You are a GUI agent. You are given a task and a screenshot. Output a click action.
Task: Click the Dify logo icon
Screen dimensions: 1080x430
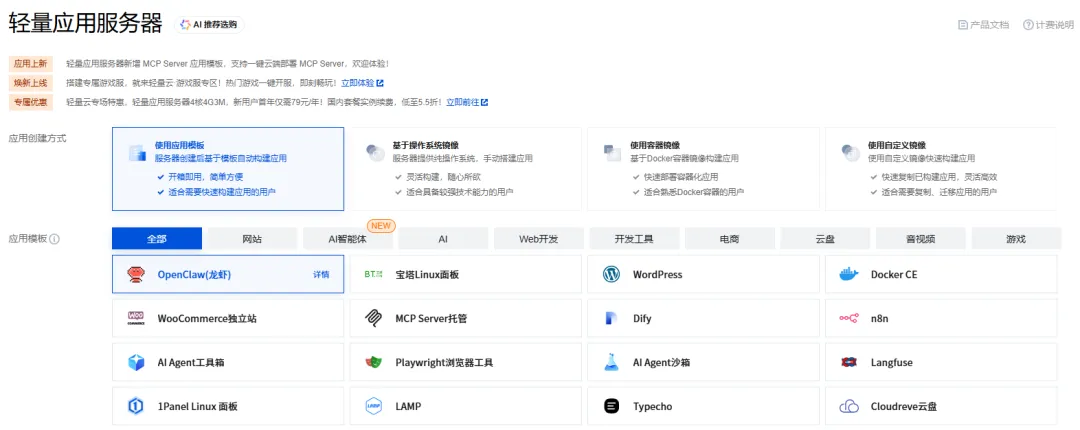point(612,318)
